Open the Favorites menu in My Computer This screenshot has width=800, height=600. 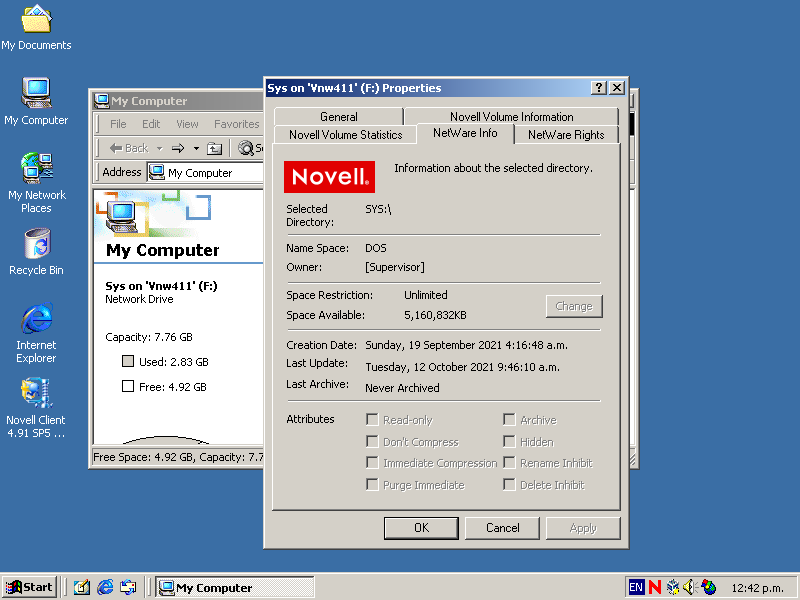237,124
